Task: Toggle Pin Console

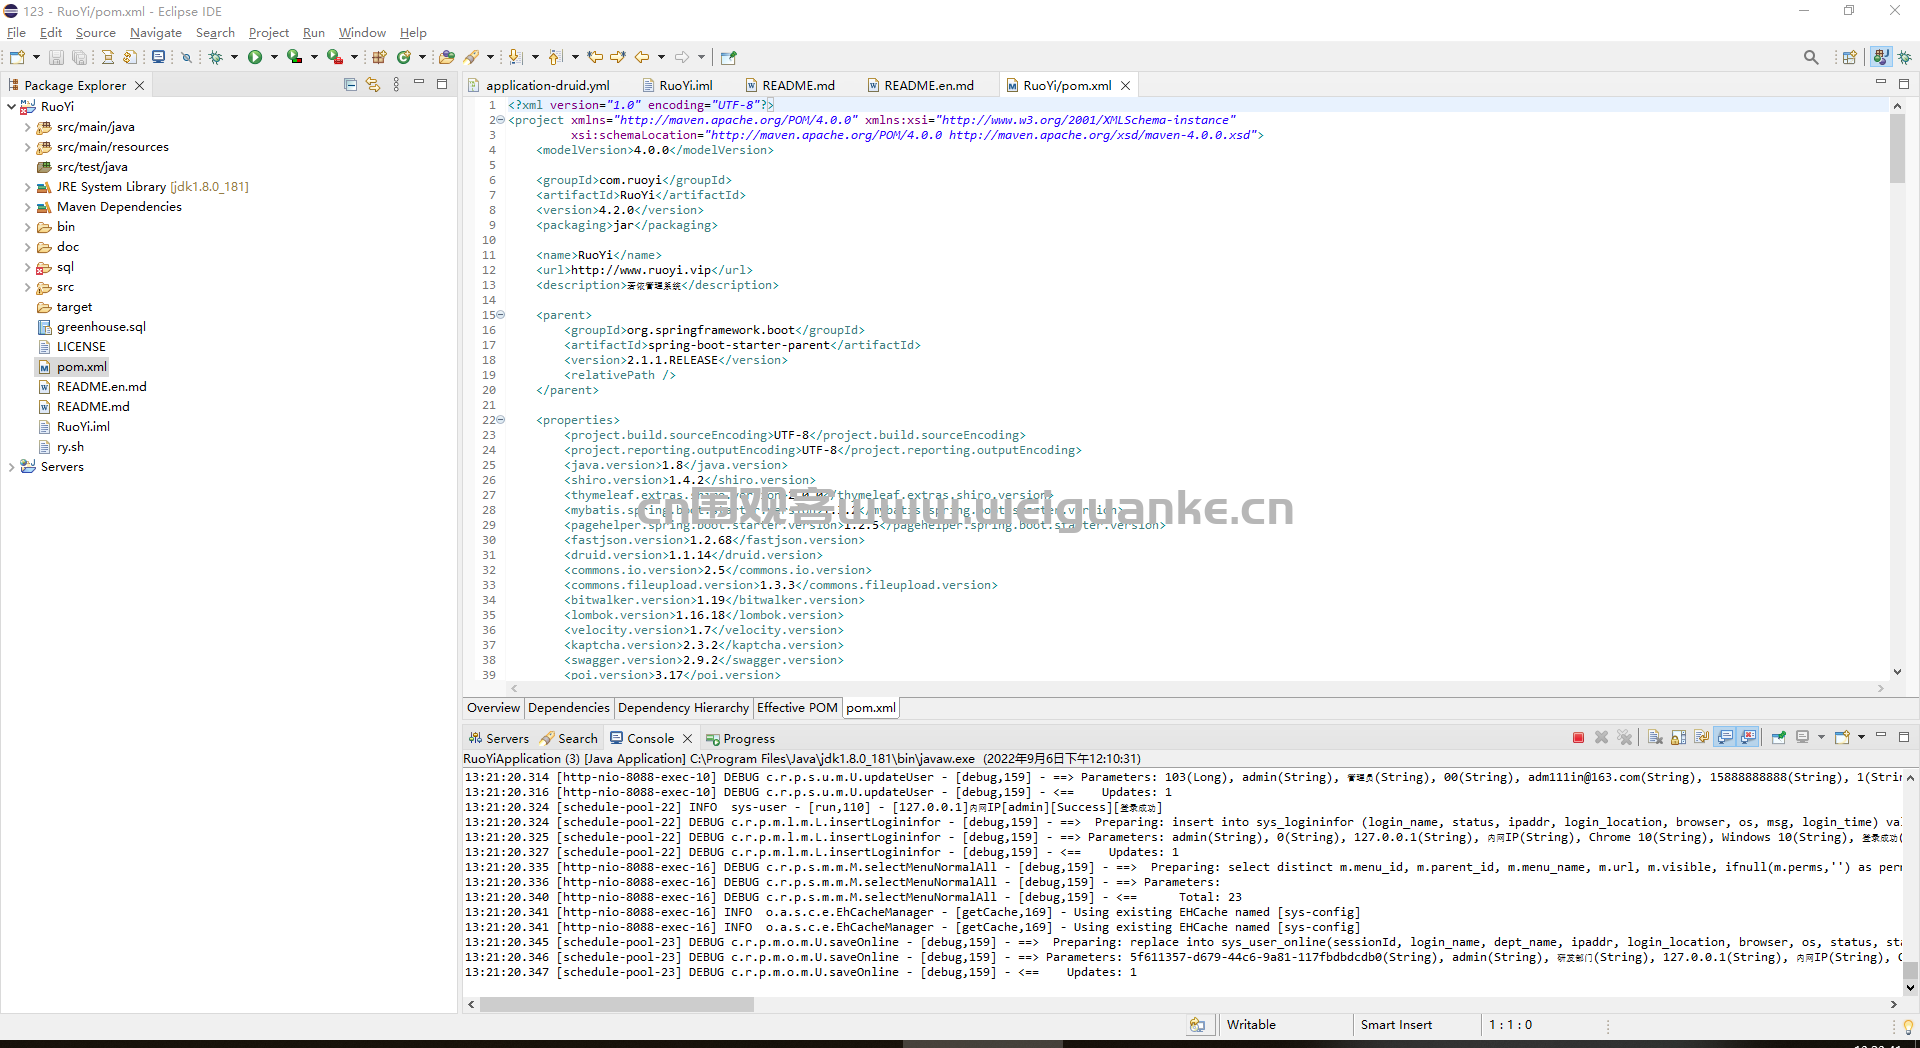Action: click(1779, 738)
